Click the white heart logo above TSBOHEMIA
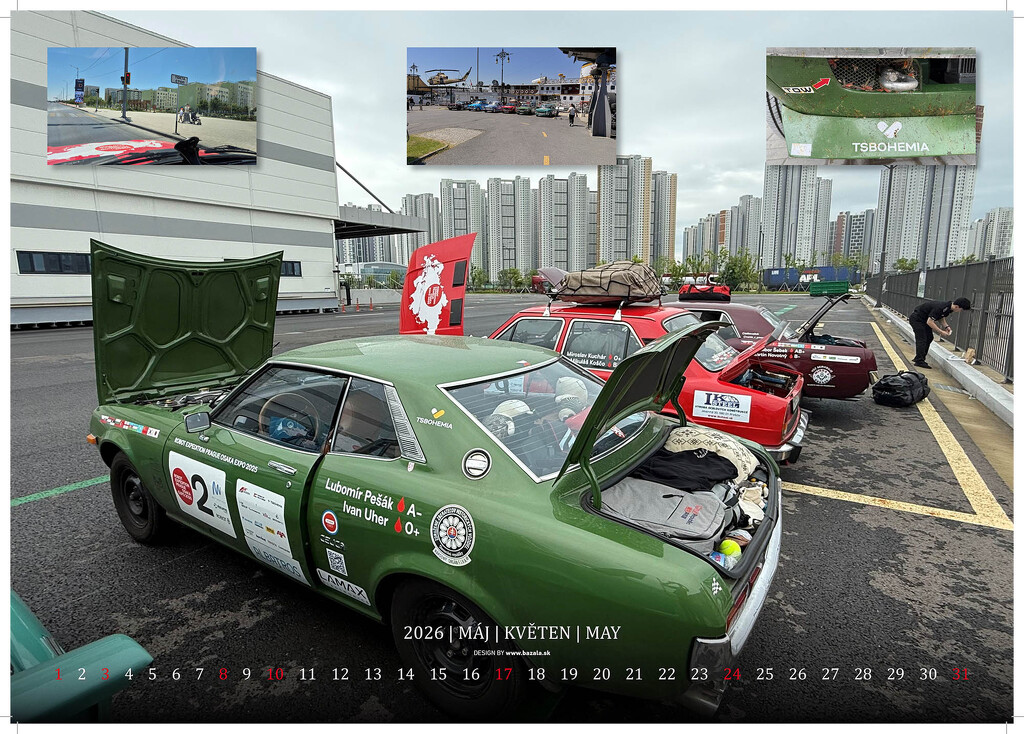The height and width of the screenshot is (734, 1024). [x=889, y=129]
